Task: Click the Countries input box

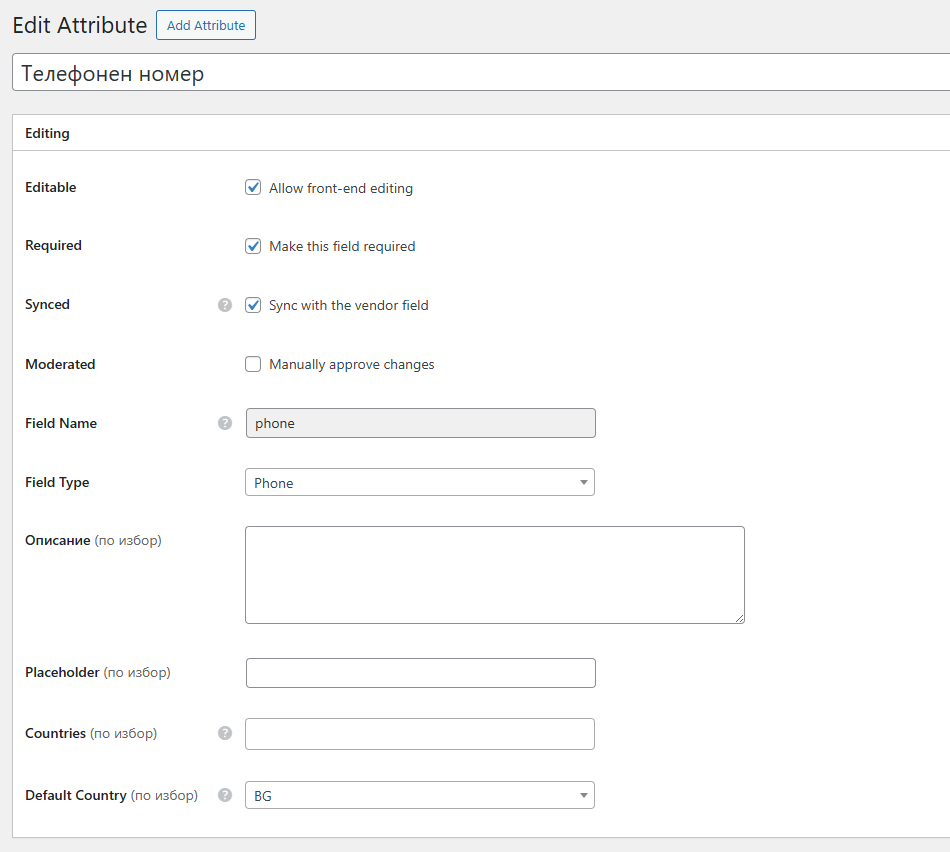Action: tap(420, 734)
